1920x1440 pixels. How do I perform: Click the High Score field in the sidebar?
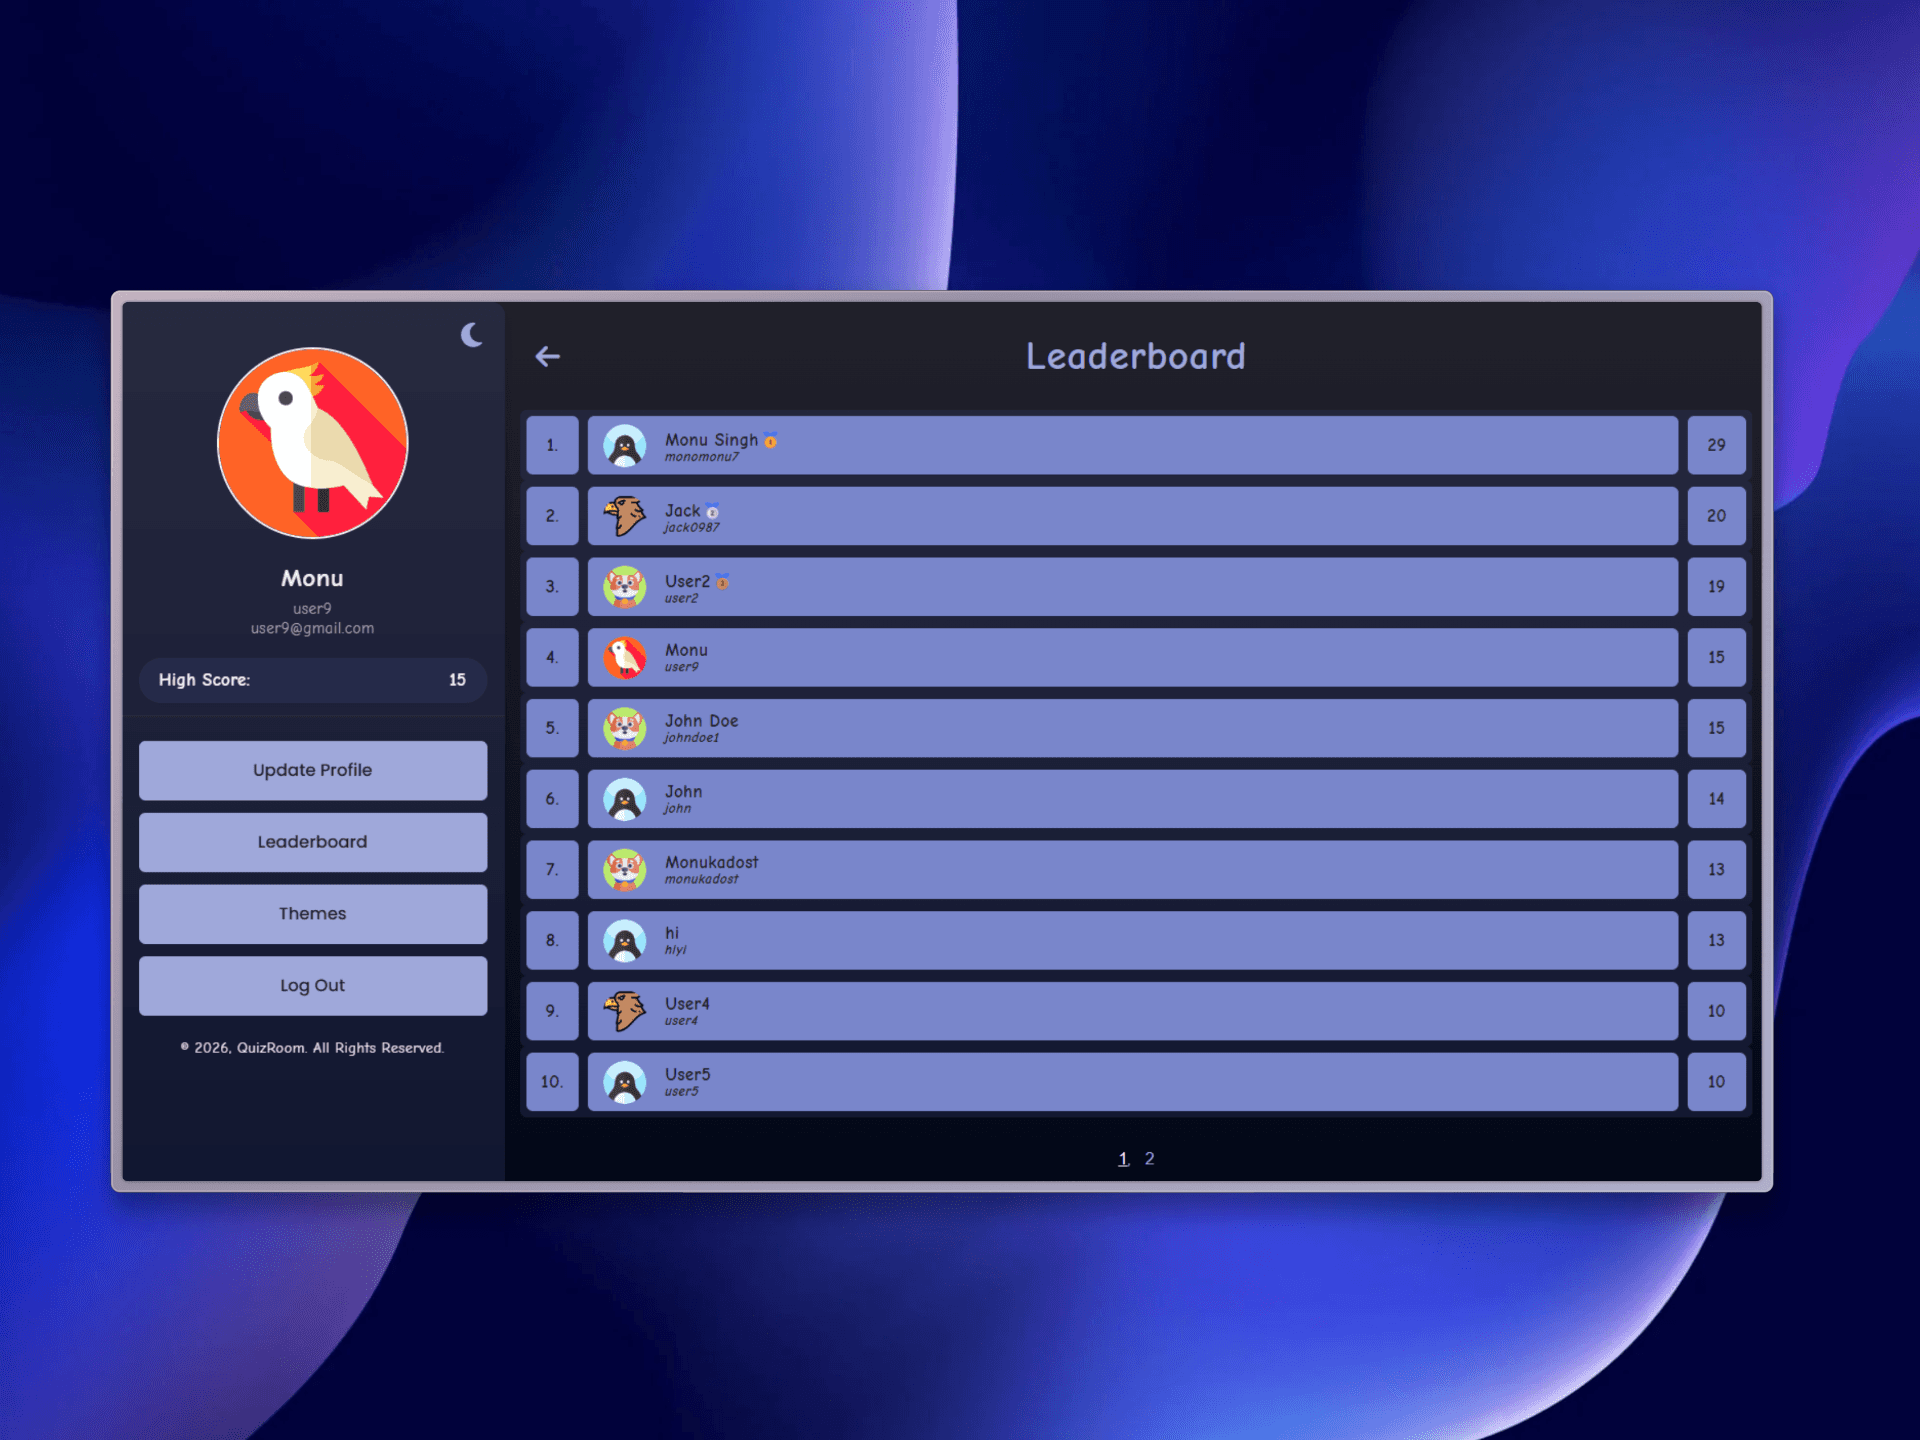point(313,680)
